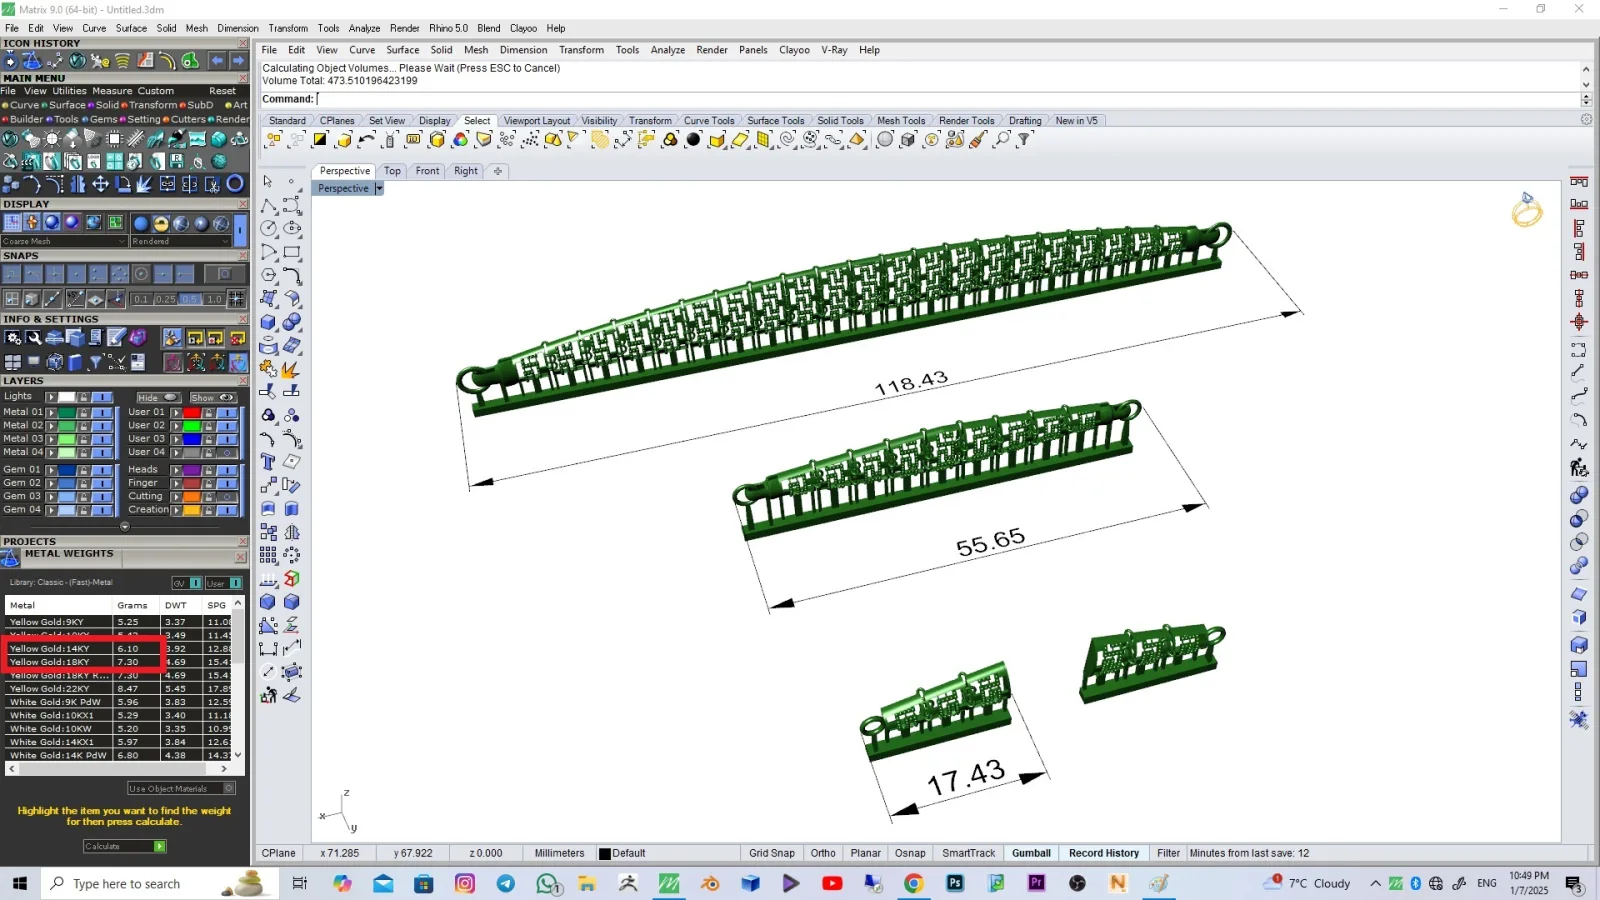
Task: Toggle SmartTrack in status bar
Action: pos(968,854)
